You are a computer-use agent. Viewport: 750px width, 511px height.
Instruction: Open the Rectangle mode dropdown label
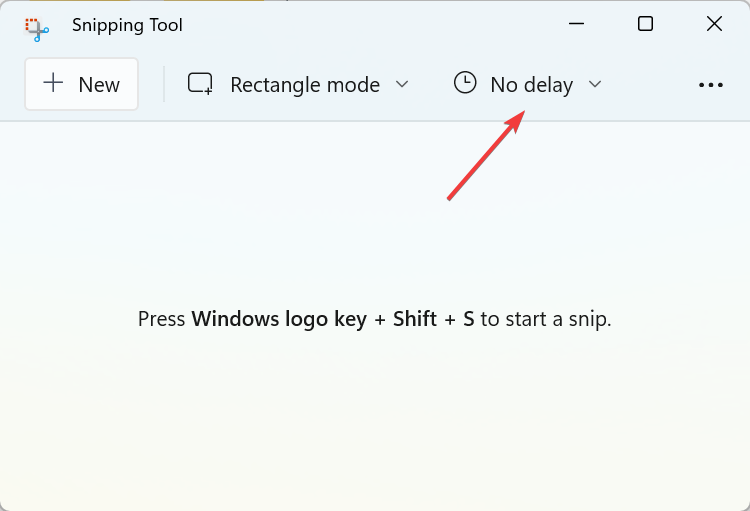coord(305,85)
